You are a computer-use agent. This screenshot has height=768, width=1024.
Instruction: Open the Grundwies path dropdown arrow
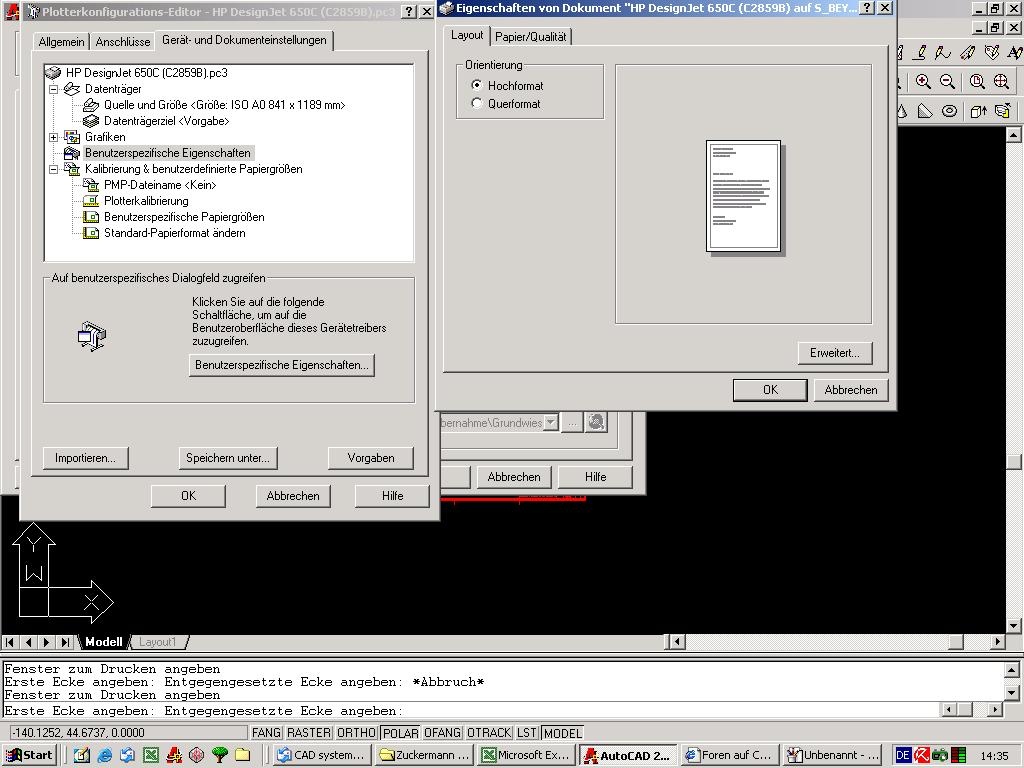tap(551, 423)
